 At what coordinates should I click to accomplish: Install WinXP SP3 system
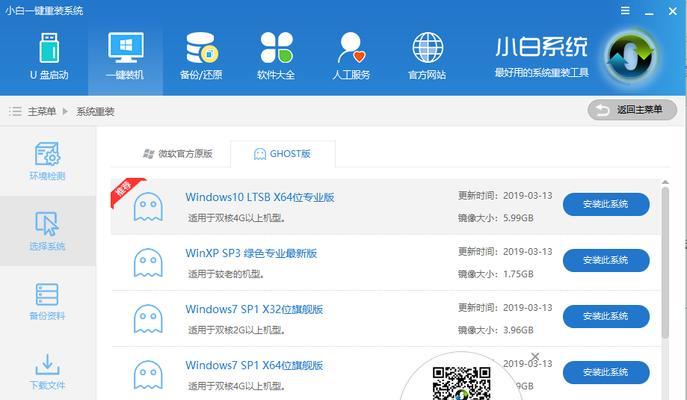coord(606,260)
